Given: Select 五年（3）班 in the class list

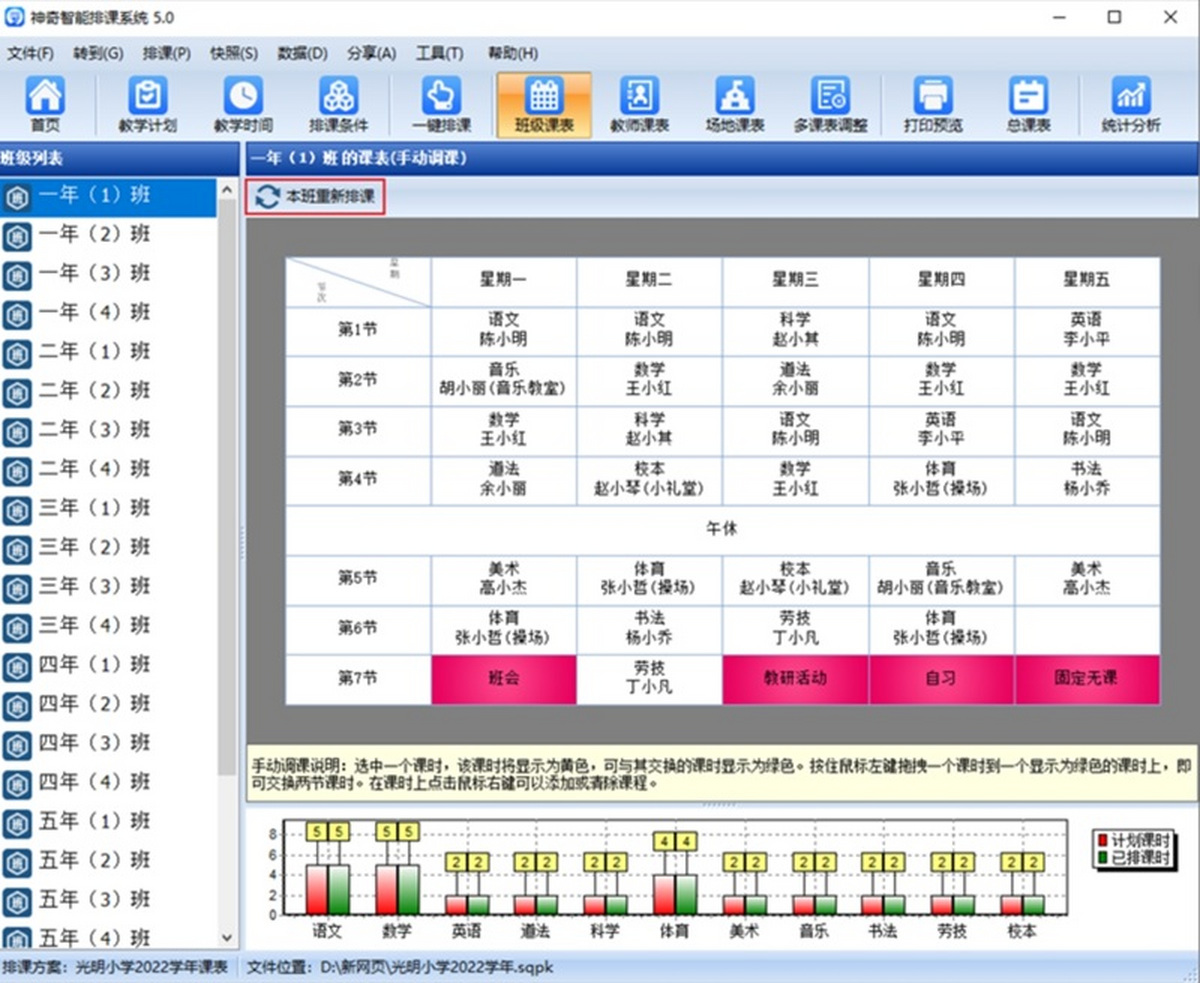Looking at the screenshot, I should pyautogui.click(x=108, y=902).
